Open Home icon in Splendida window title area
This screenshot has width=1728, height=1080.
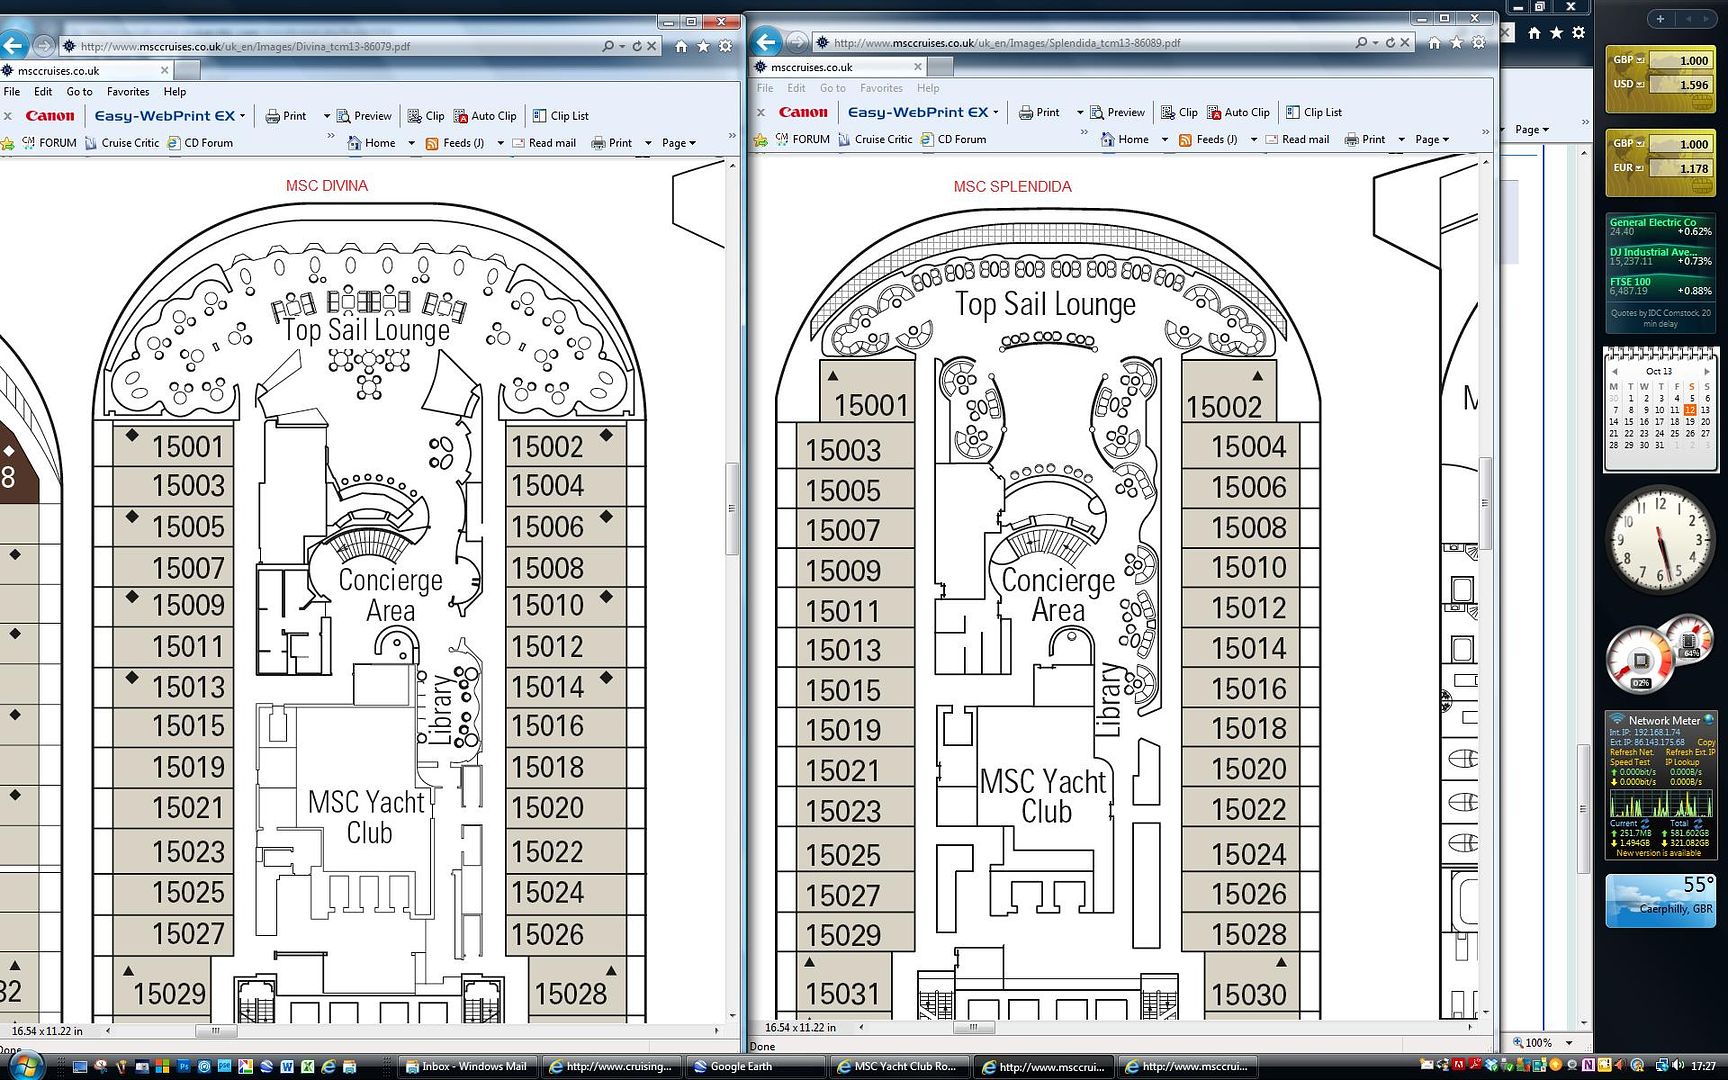click(x=1434, y=43)
